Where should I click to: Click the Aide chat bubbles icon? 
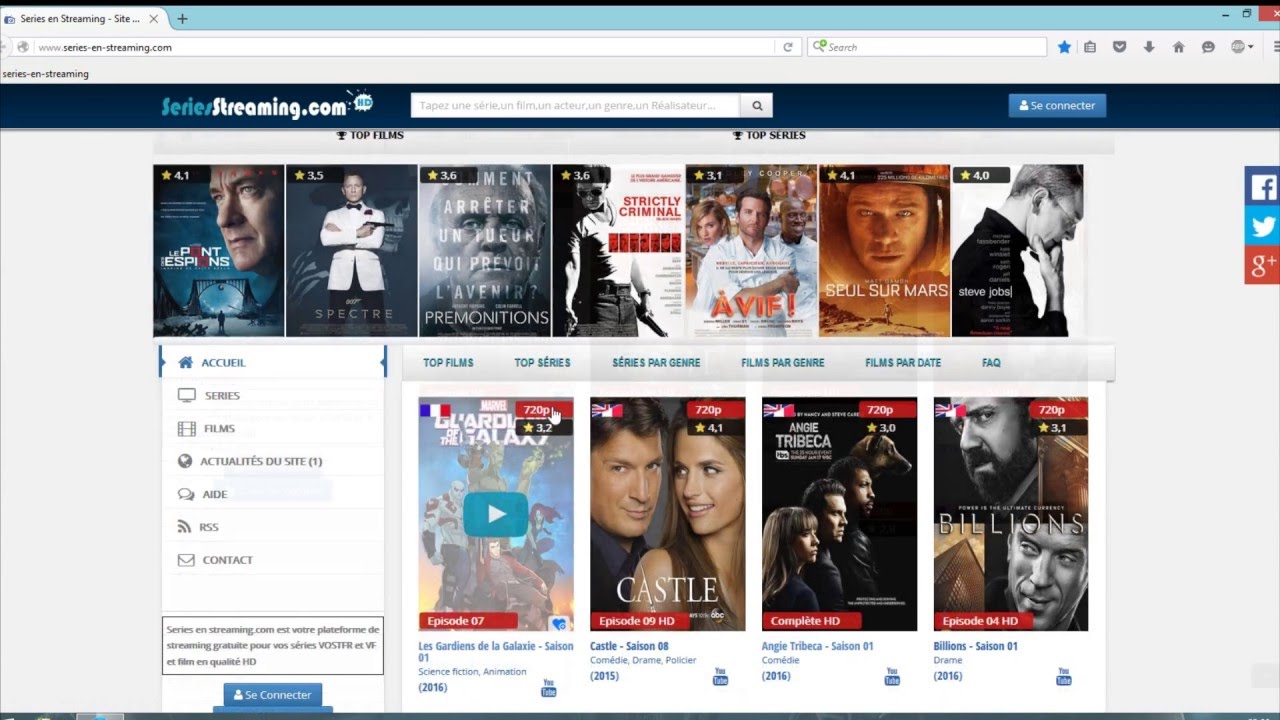(186, 494)
